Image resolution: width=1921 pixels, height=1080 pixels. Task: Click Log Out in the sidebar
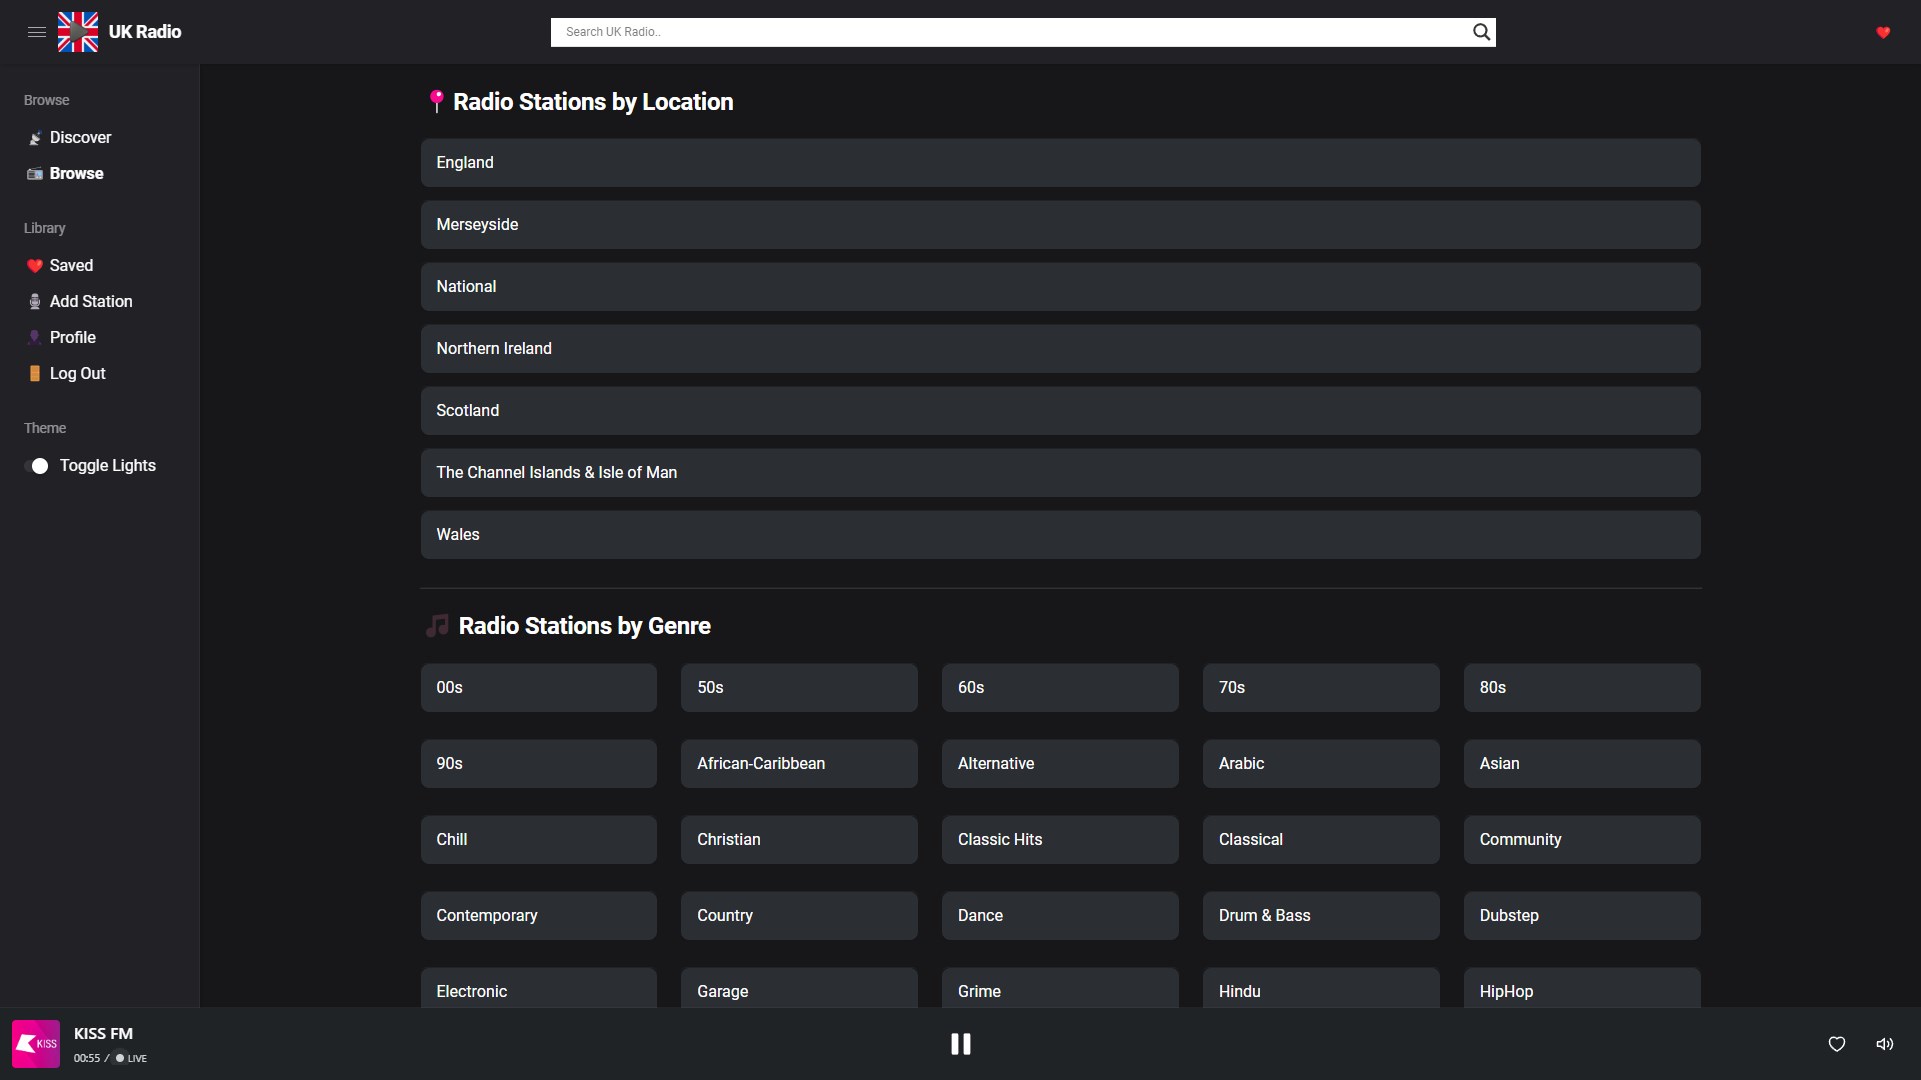coord(77,374)
